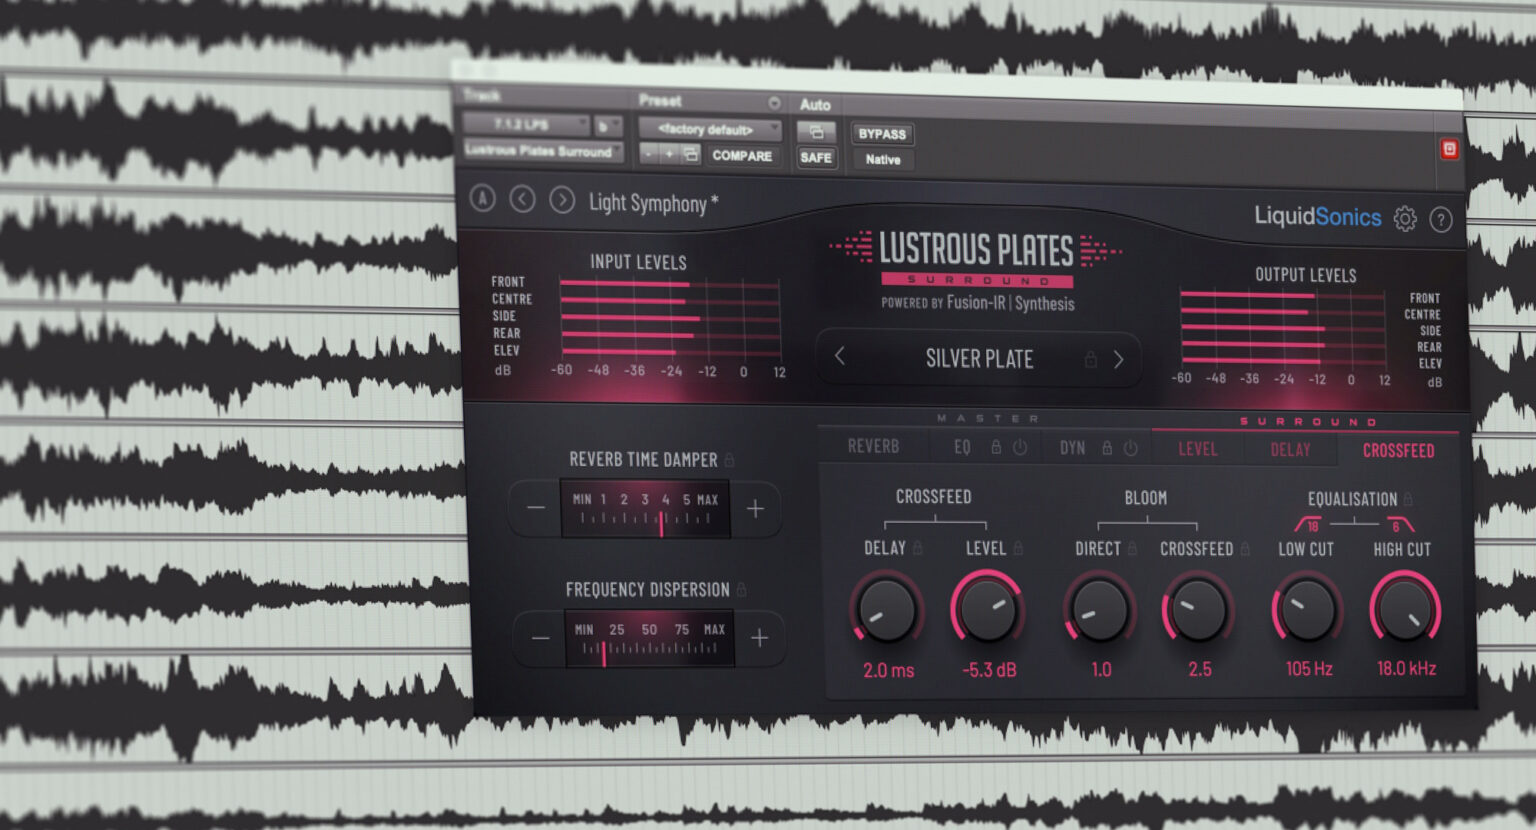The width and height of the screenshot is (1536, 830).
Task: Switch to the REVERB tab
Action: pyautogui.click(x=872, y=446)
